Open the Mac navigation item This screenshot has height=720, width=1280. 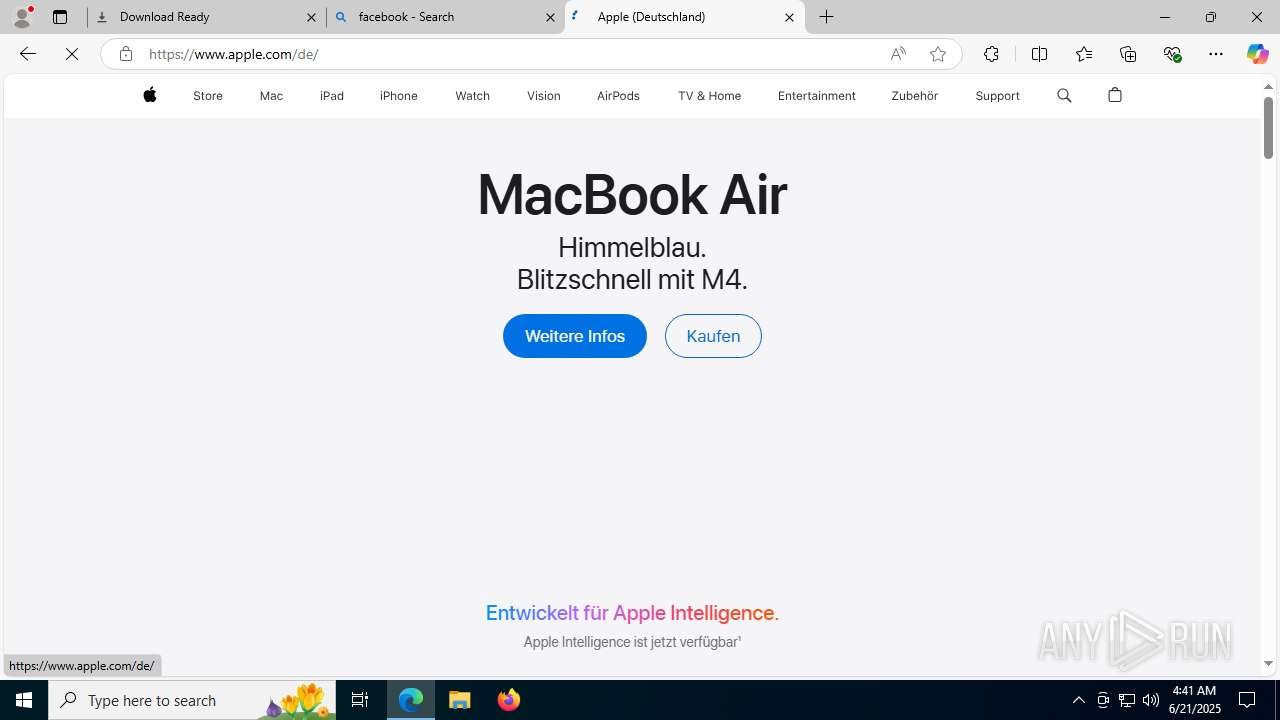271,96
